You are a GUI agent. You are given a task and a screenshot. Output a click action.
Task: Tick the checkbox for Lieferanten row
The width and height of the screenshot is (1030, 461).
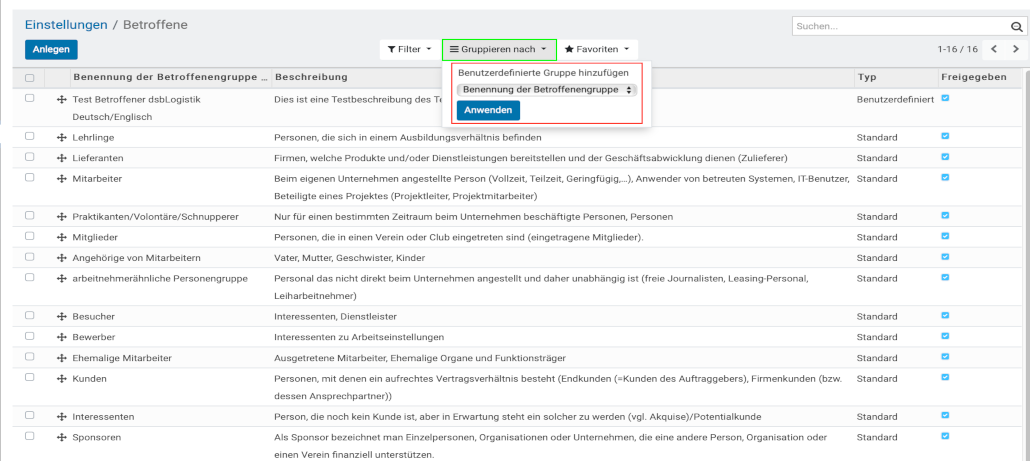point(30,157)
